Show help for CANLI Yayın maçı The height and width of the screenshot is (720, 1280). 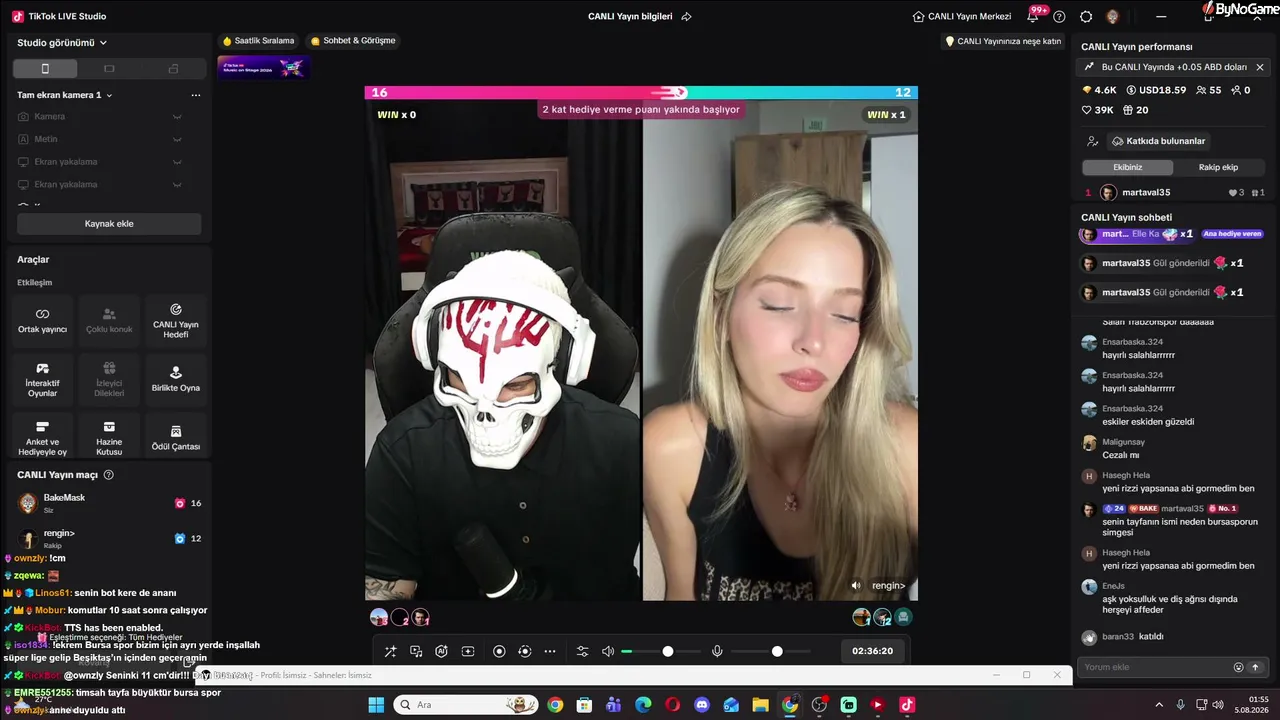(109, 475)
